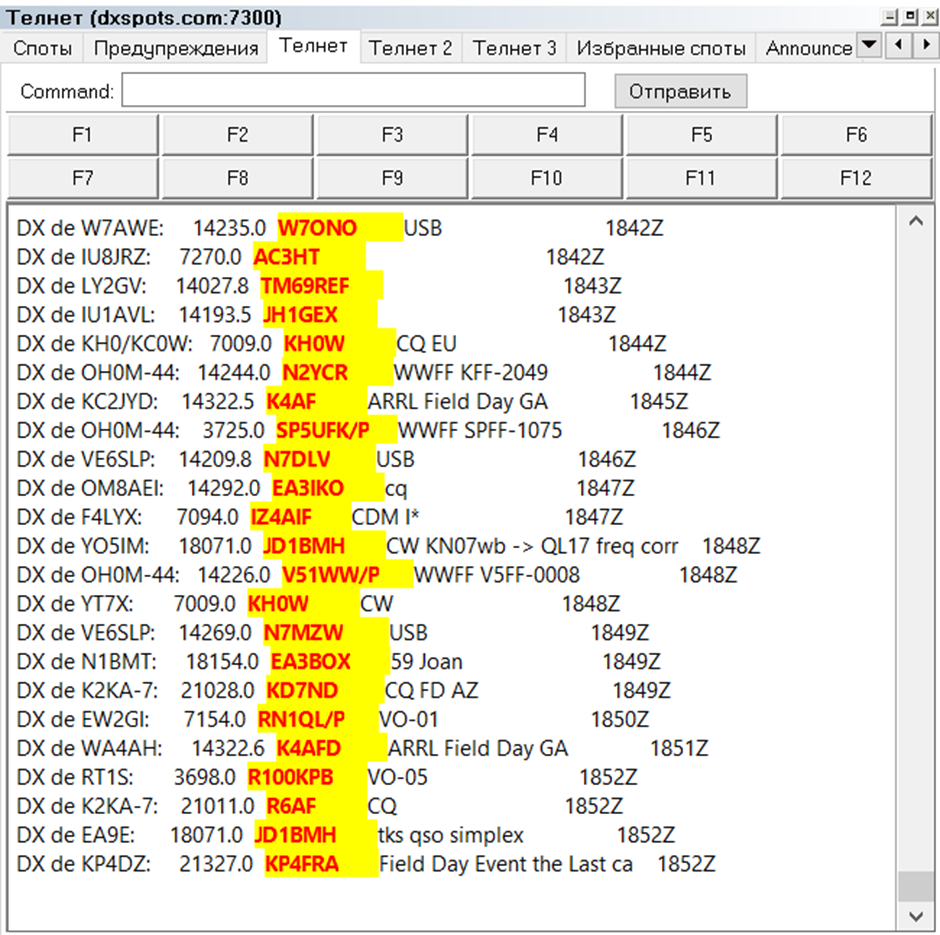Open the Споты tab
The height and width of the screenshot is (935, 940).
[43, 48]
